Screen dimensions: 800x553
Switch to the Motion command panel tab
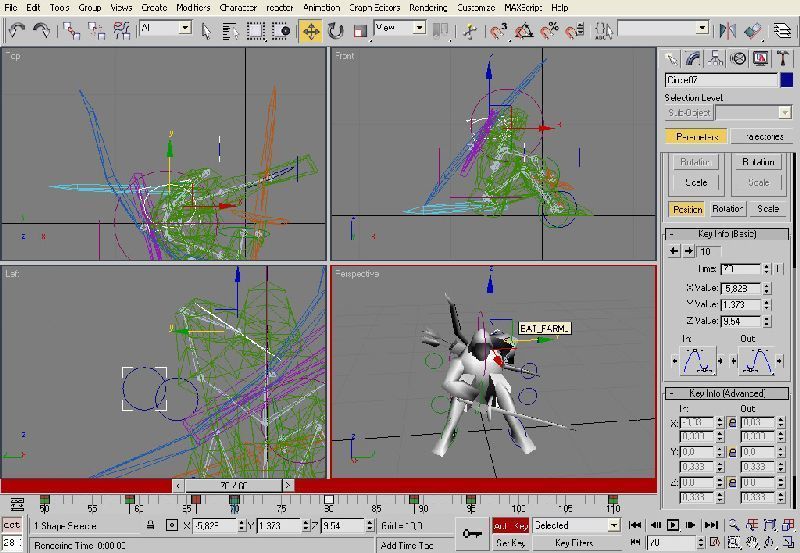pos(738,59)
